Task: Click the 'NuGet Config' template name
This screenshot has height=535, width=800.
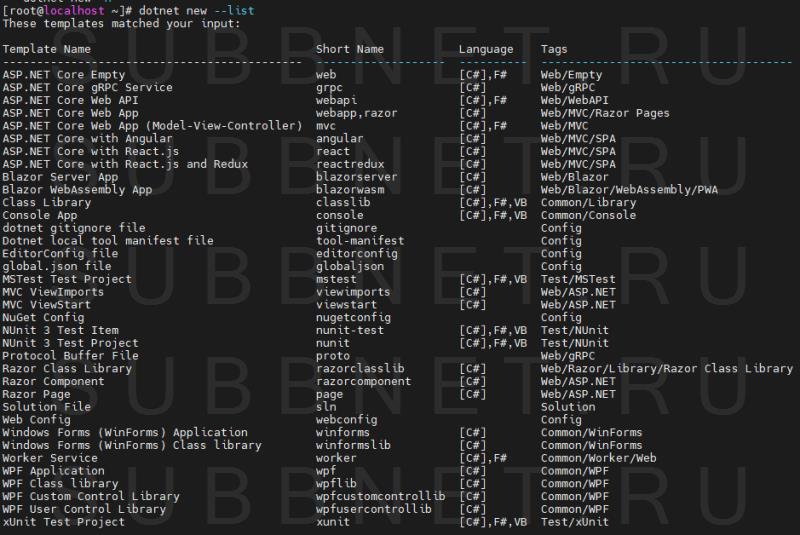Action: point(43,317)
